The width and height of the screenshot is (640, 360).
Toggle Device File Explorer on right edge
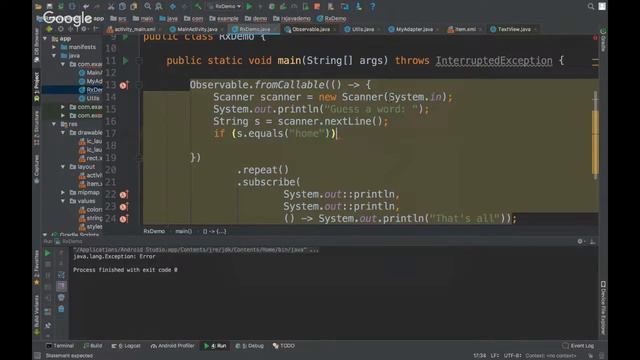603,308
